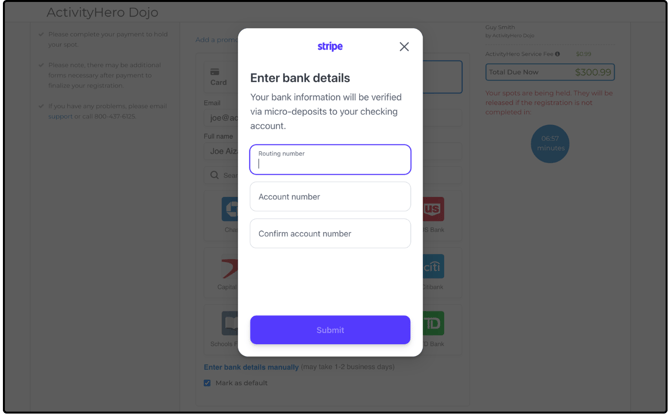The image size is (670, 416).
Task: Click the bank search magnifier icon
Action: pyautogui.click(x=214, y=175)
